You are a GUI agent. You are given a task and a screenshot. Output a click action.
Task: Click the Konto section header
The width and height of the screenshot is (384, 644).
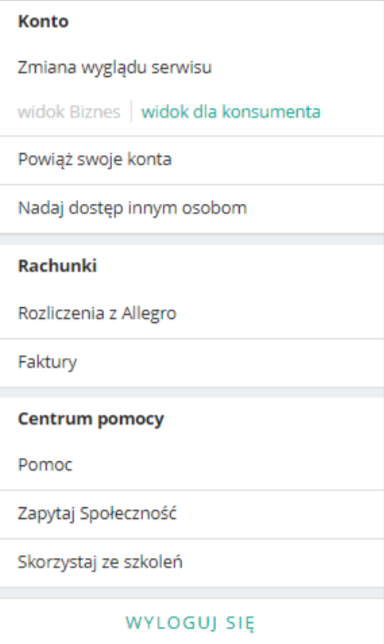click(43, 21)
